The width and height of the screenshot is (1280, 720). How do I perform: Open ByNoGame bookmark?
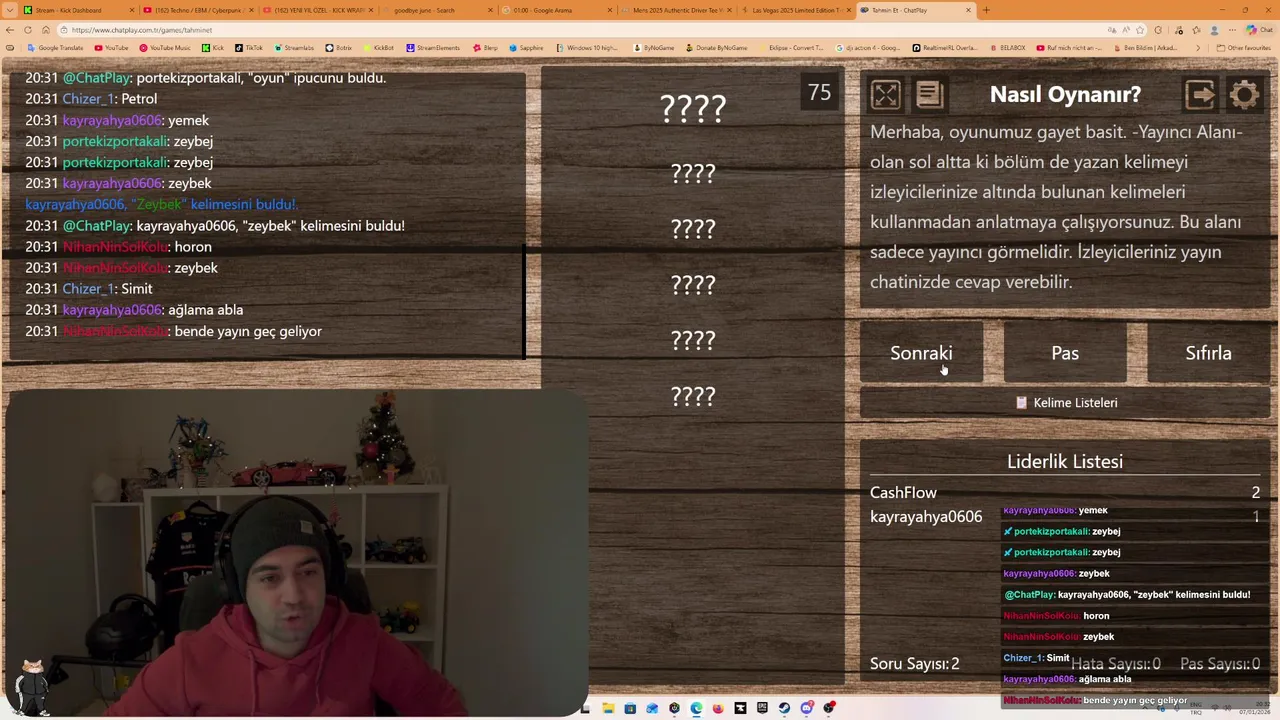(654, 48)
